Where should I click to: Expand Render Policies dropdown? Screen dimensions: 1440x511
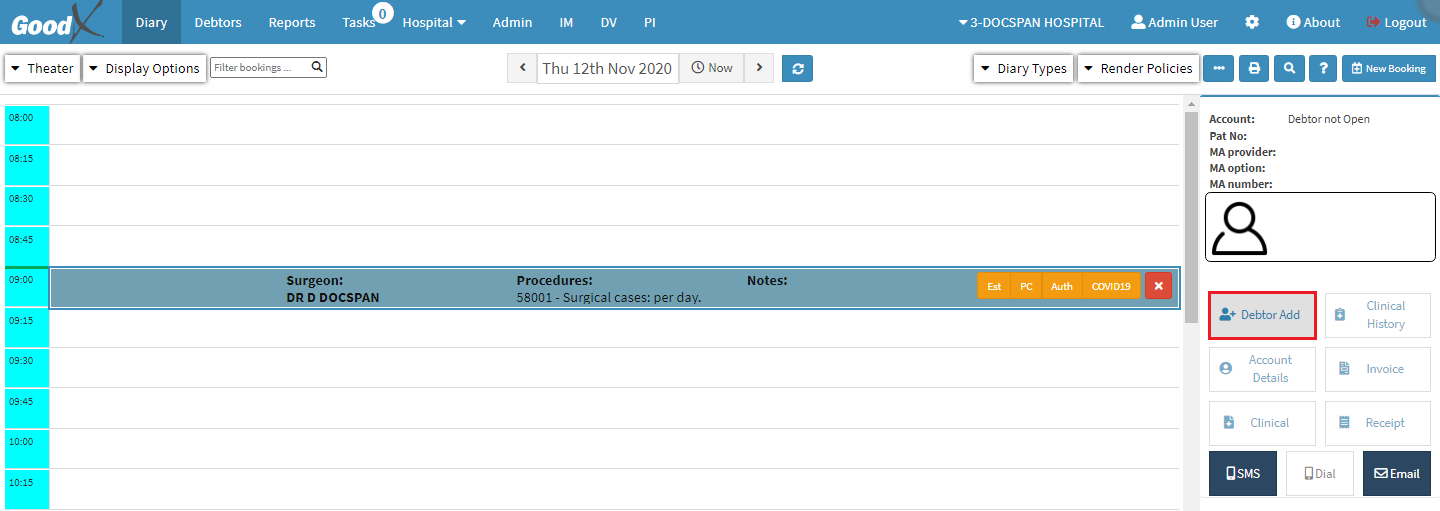tap(1138, 68)
